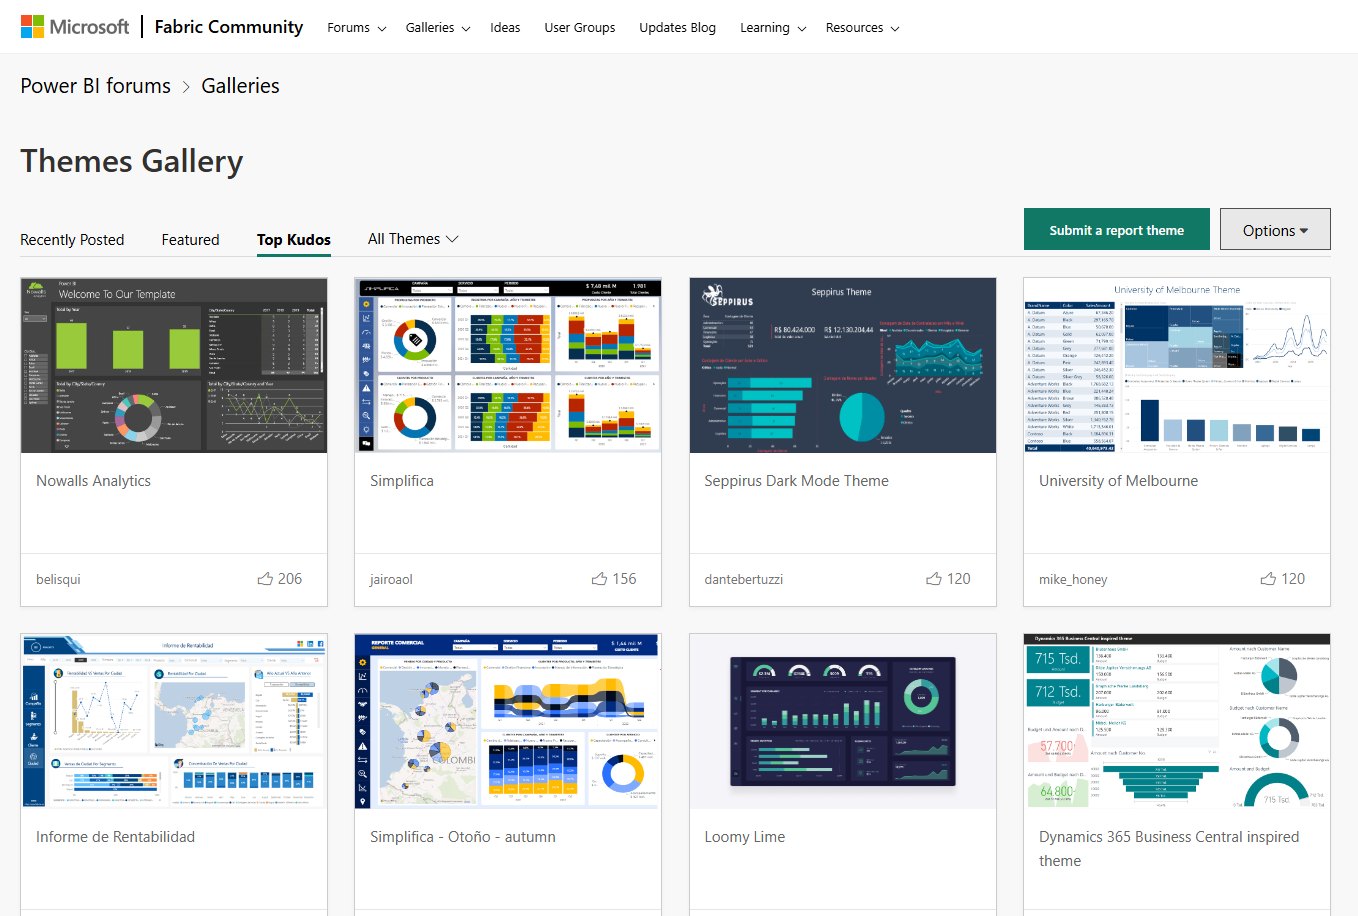Open Seppirus Dark Mode Theme thumbnail
1358x916 pixels.
pyautogui.click(x=843, y=366)
